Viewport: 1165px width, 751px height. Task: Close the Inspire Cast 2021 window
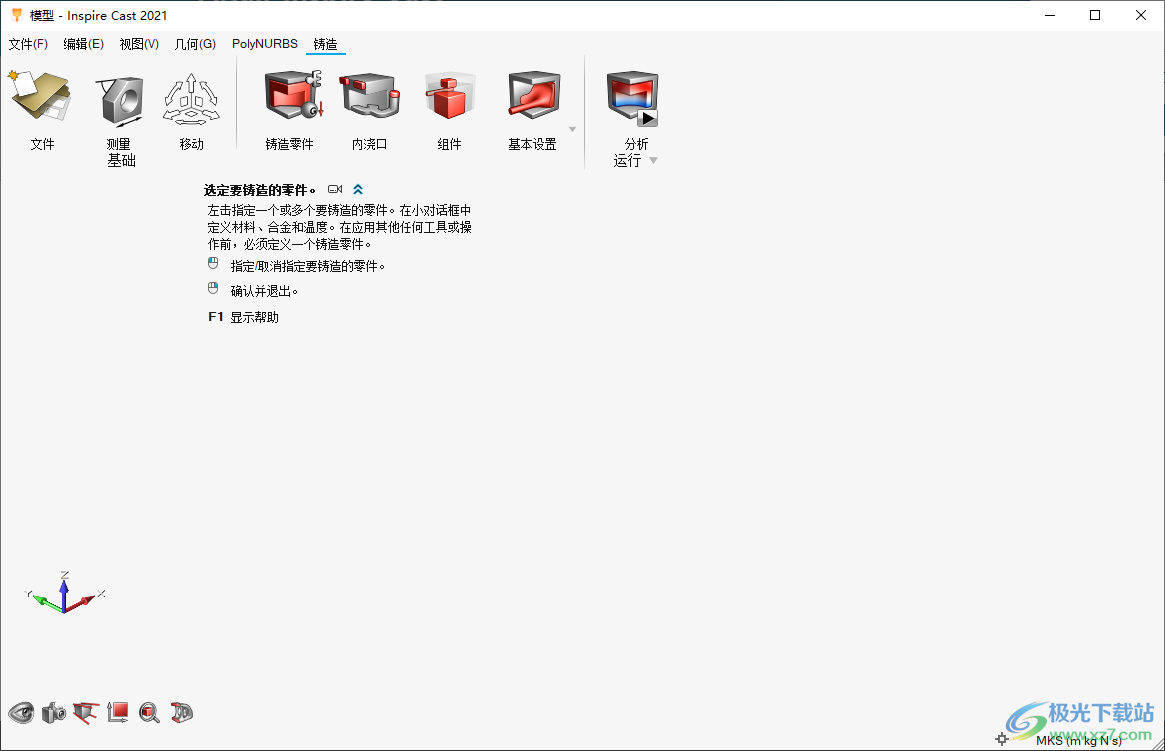click(x=1141, y=15)
